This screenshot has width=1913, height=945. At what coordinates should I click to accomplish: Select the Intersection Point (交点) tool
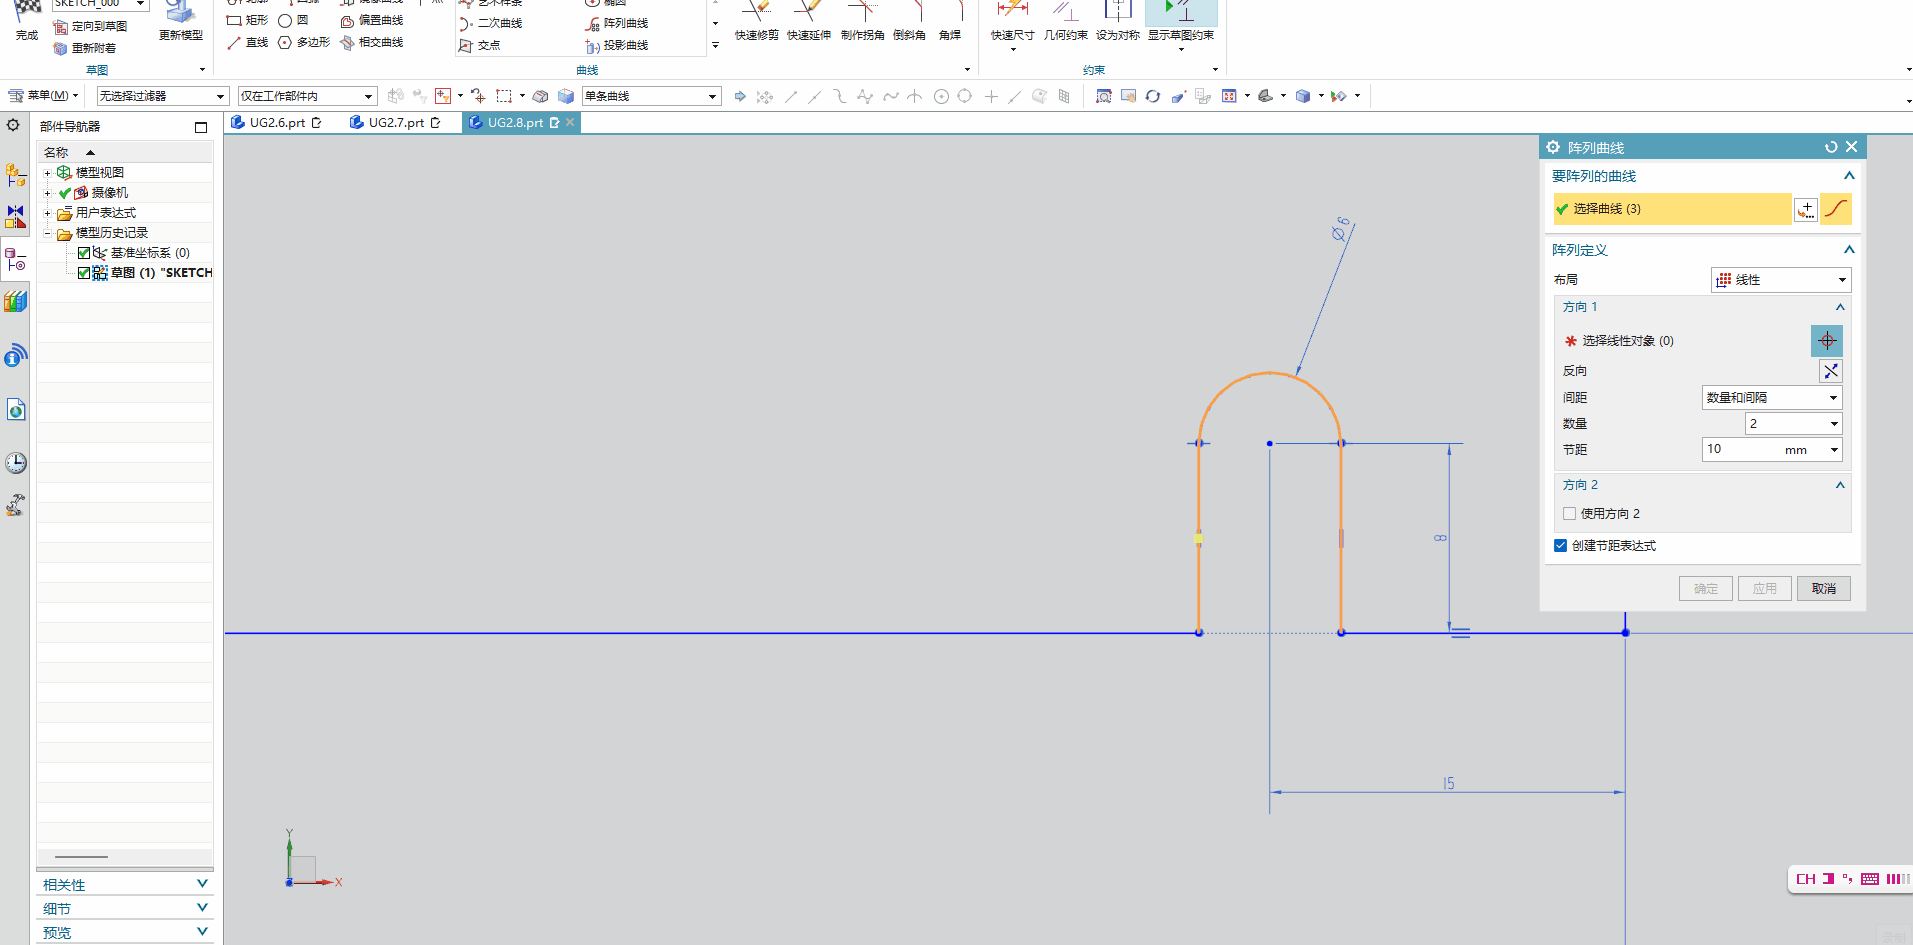479,45
